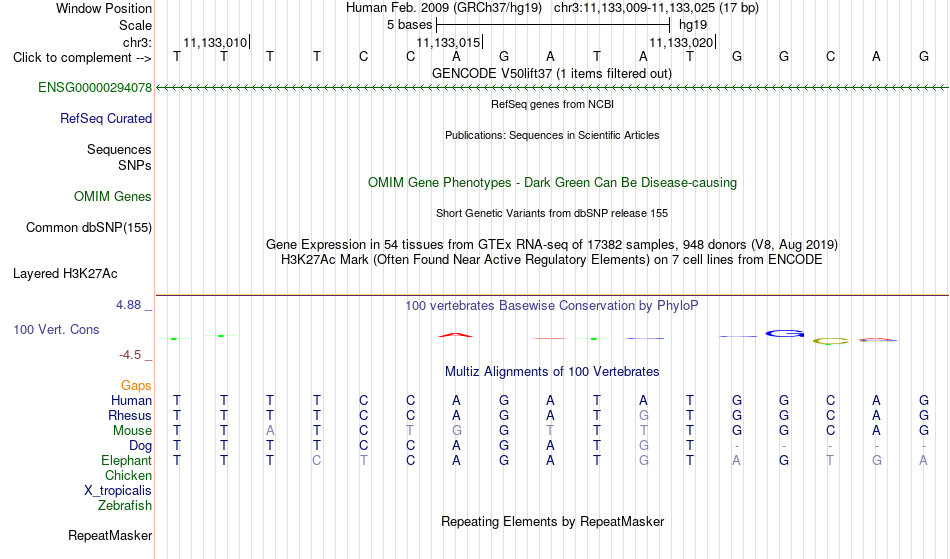Click the chr3: ruler label

[137, 42]
